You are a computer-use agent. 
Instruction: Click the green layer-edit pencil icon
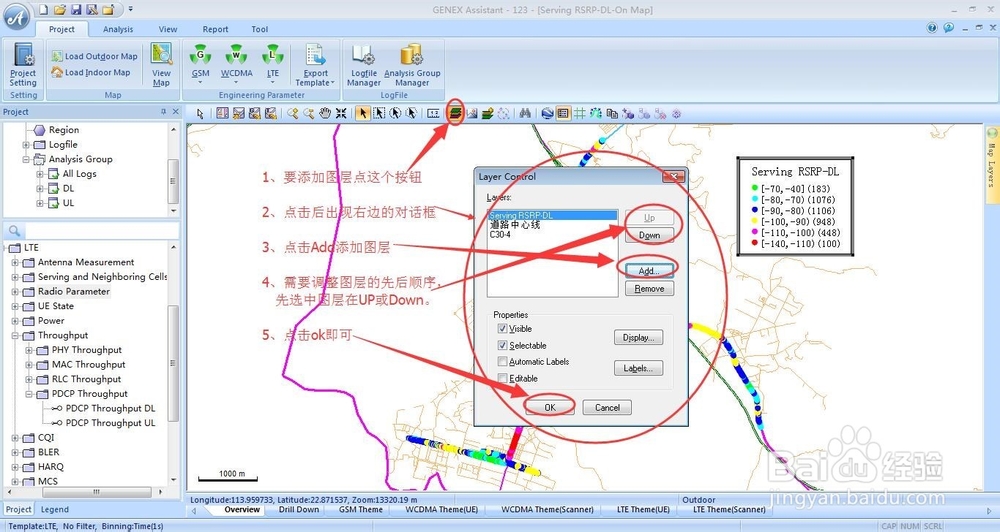tap(488, 114)
